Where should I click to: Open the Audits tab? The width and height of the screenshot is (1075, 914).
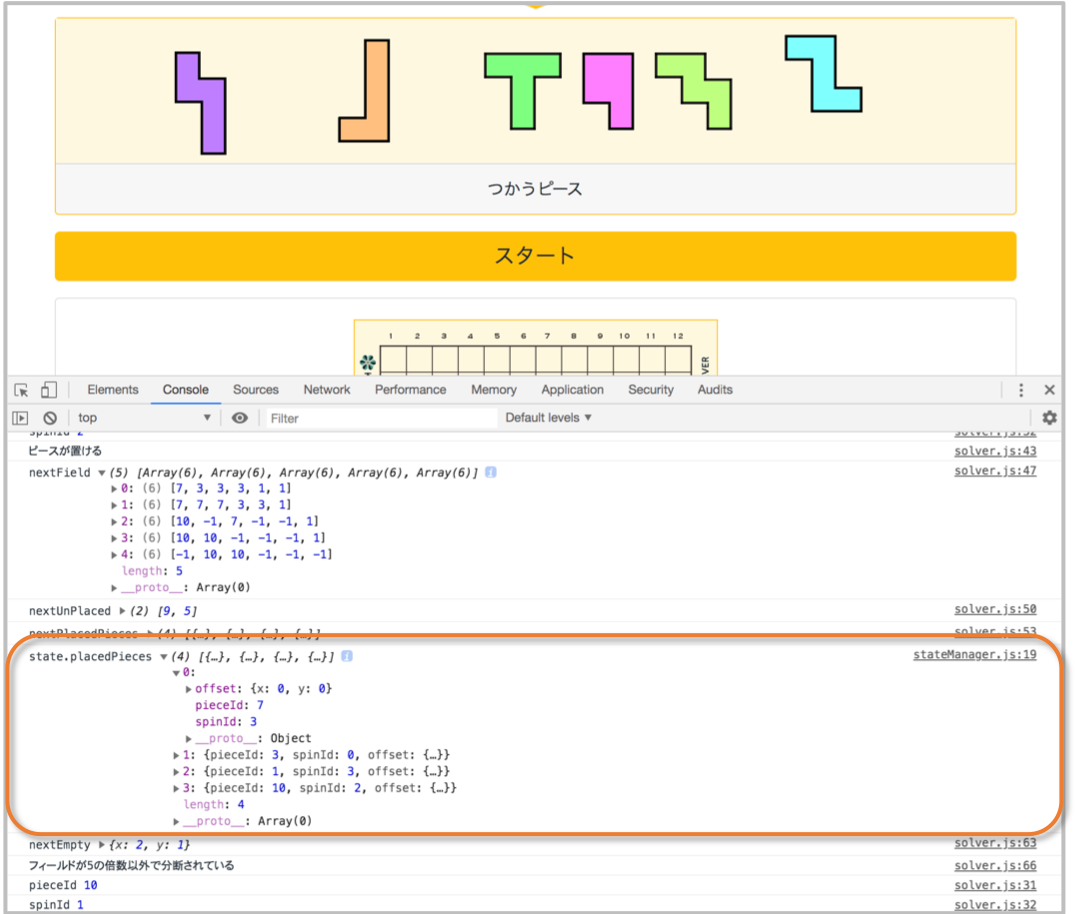[x=715, y=389]
